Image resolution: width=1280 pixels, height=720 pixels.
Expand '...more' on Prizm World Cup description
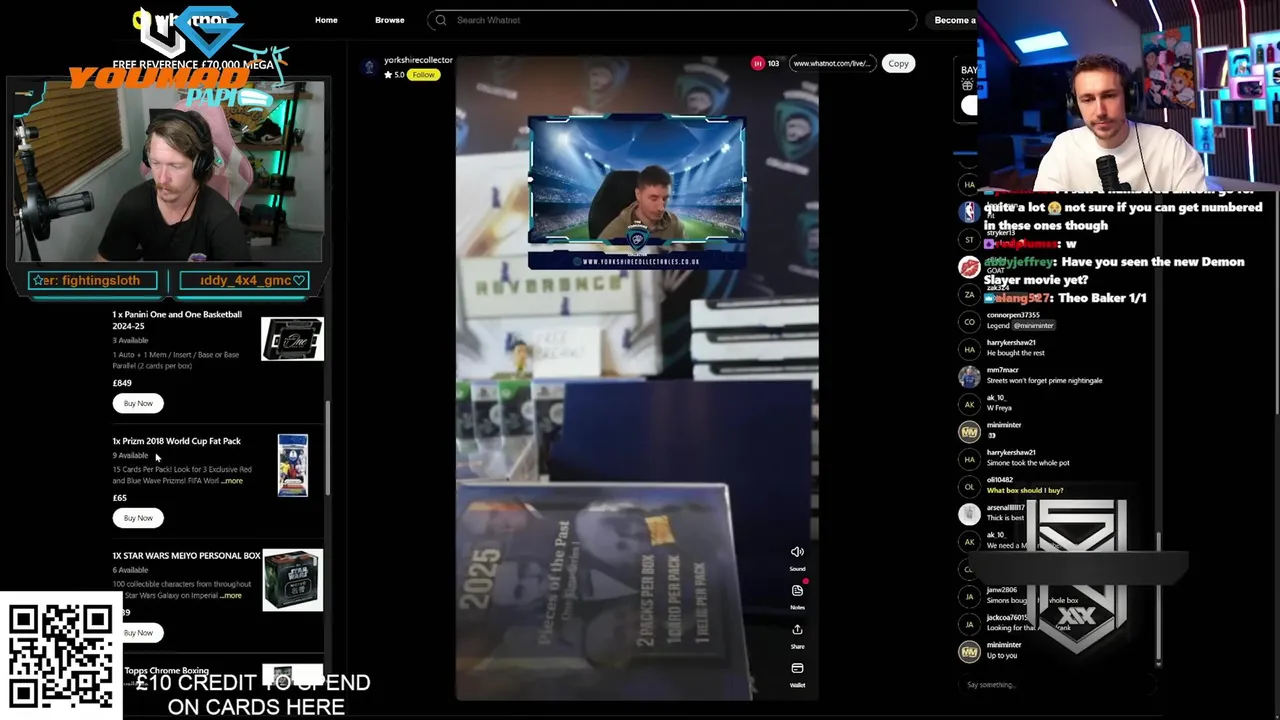tap(232, 481)
